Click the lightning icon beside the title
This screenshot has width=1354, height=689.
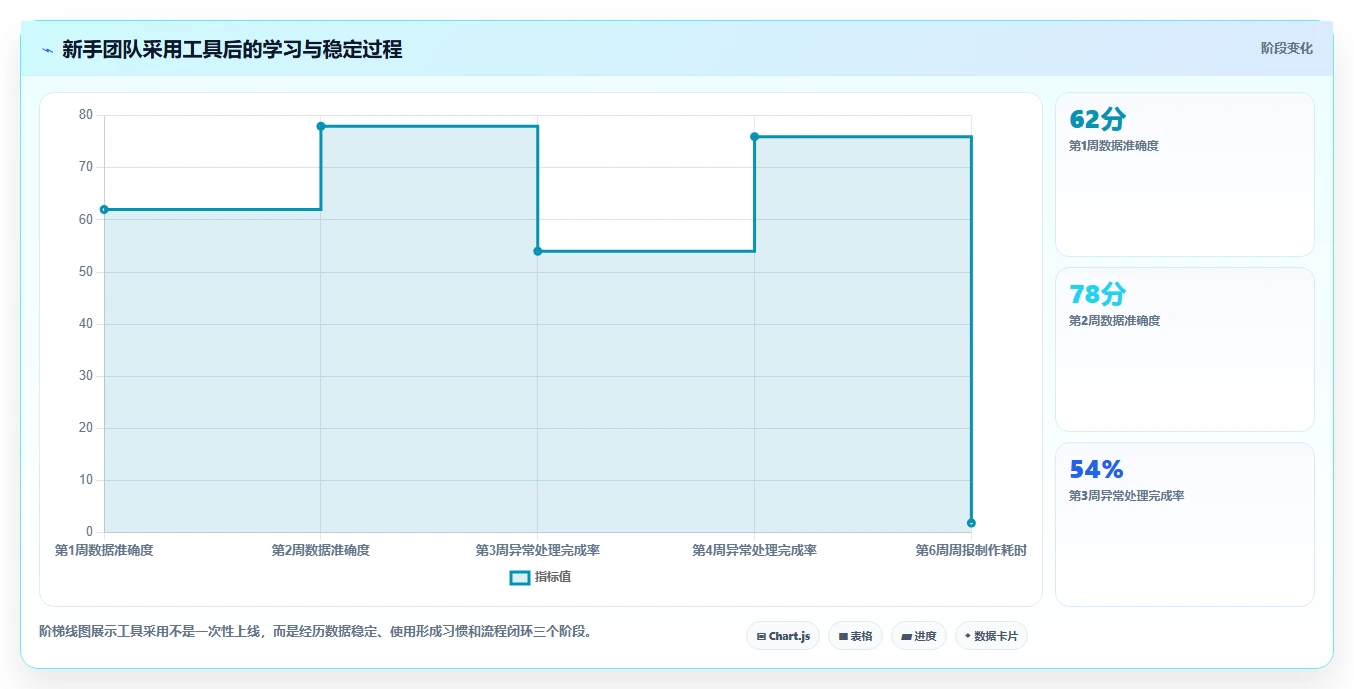tap(48, 50)
